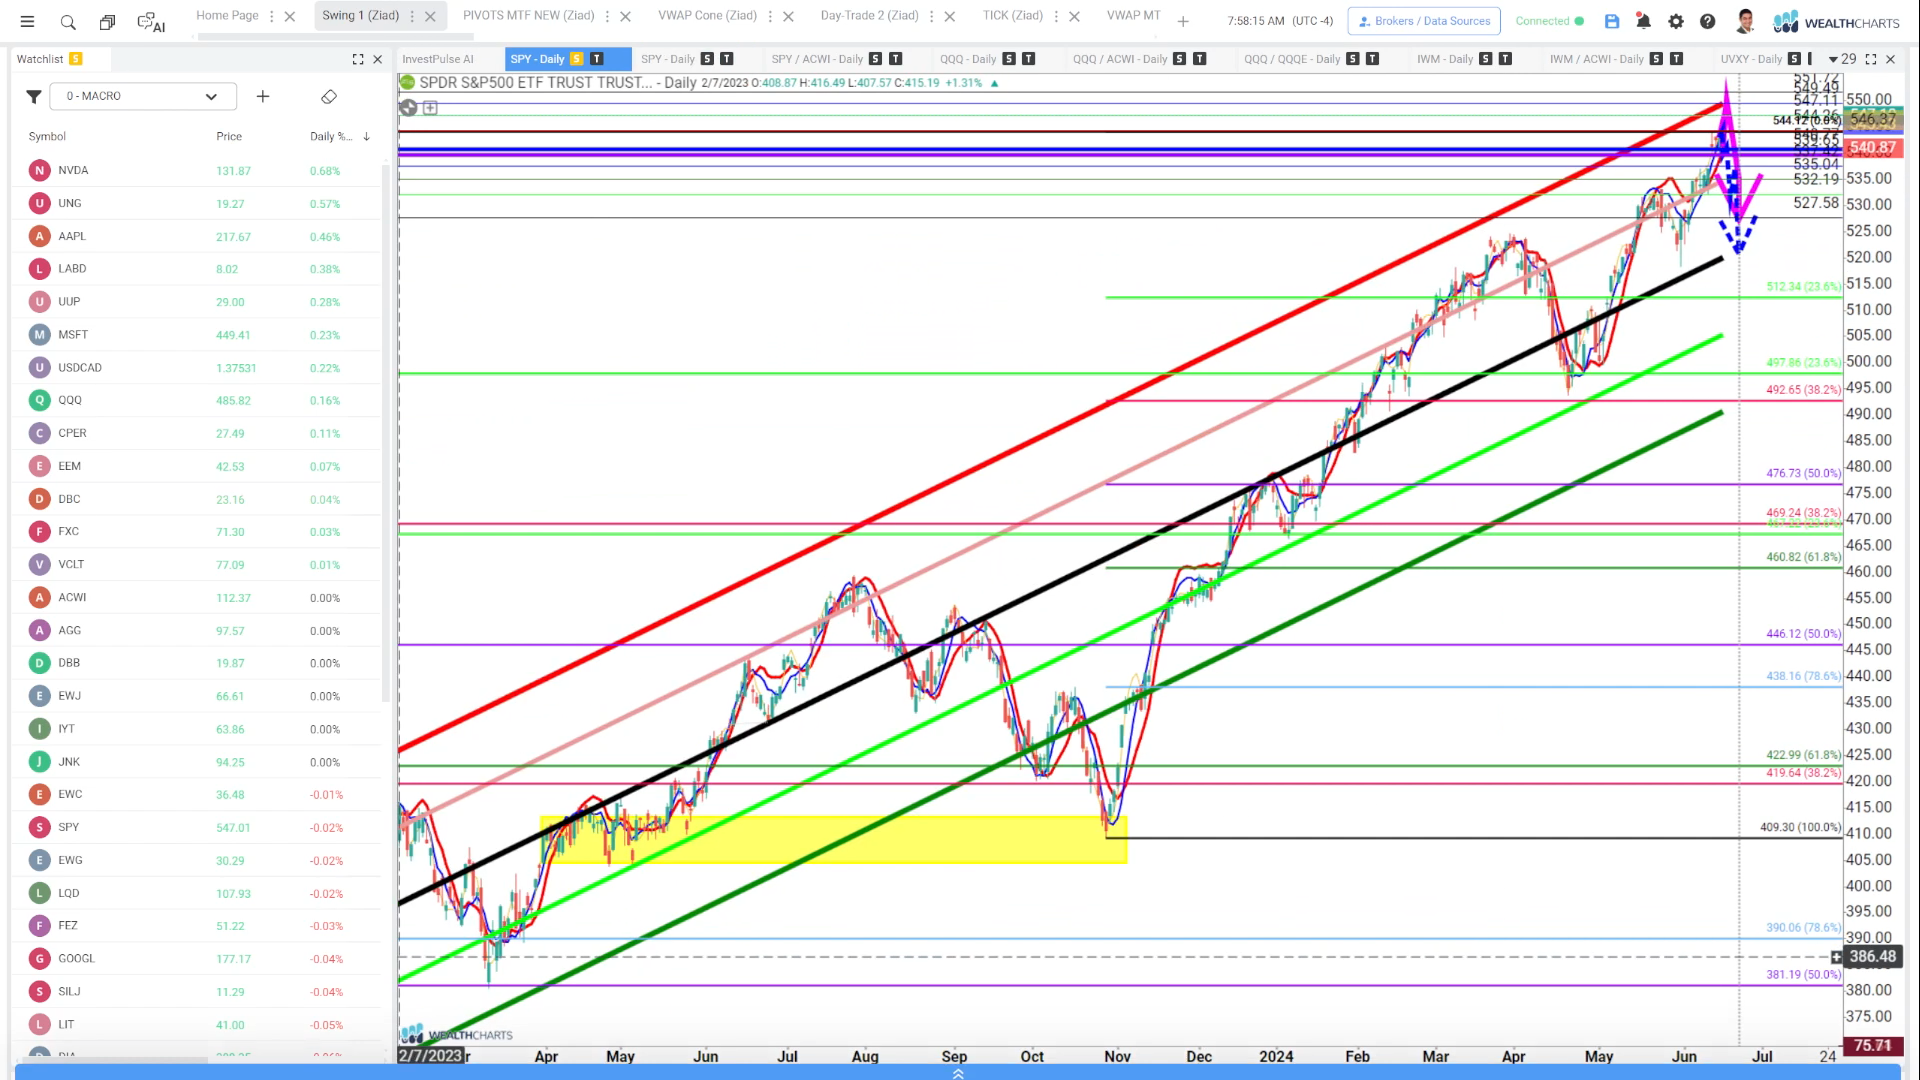Open the QQQ / ACWI - Daily chart tab
1920x1080 pixels.
(1120, 59)
